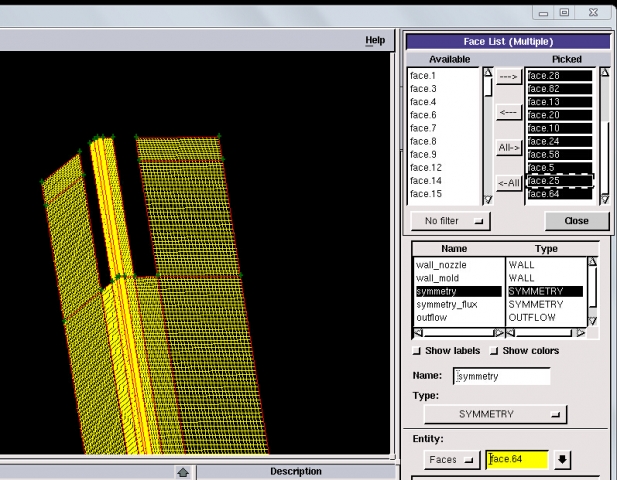Viewport: 617px width, 480px height.
Task: Click the Name text field containing symmetry
Action: pos(501,377)
